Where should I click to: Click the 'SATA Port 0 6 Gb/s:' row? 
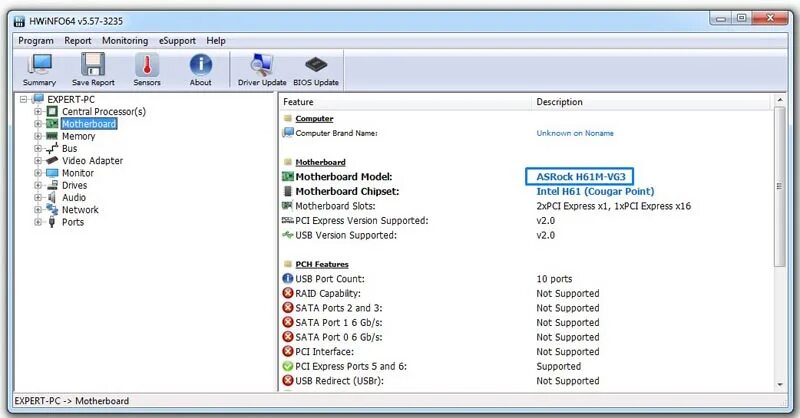[527, 337]
